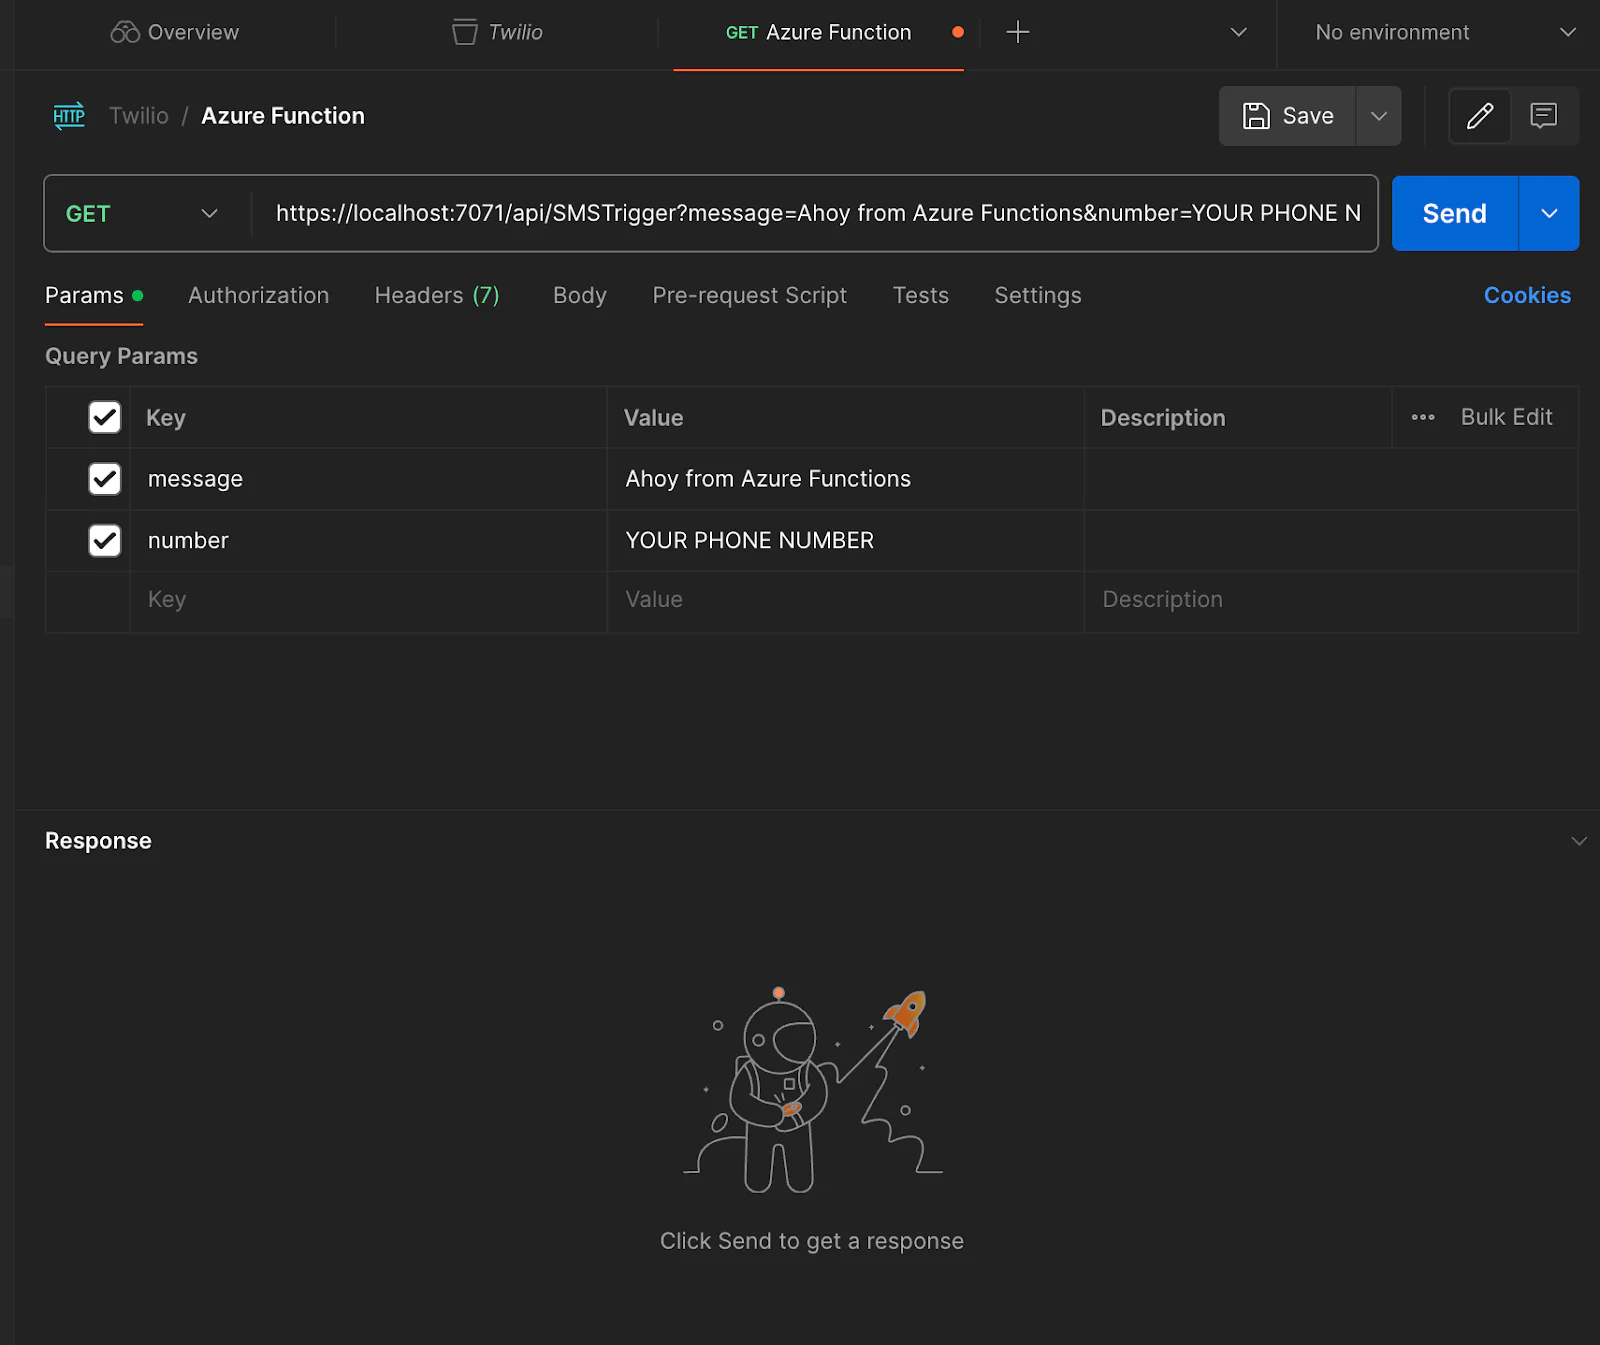
Task: Click the empty new Description field
Action: (x=1331, y=600)
